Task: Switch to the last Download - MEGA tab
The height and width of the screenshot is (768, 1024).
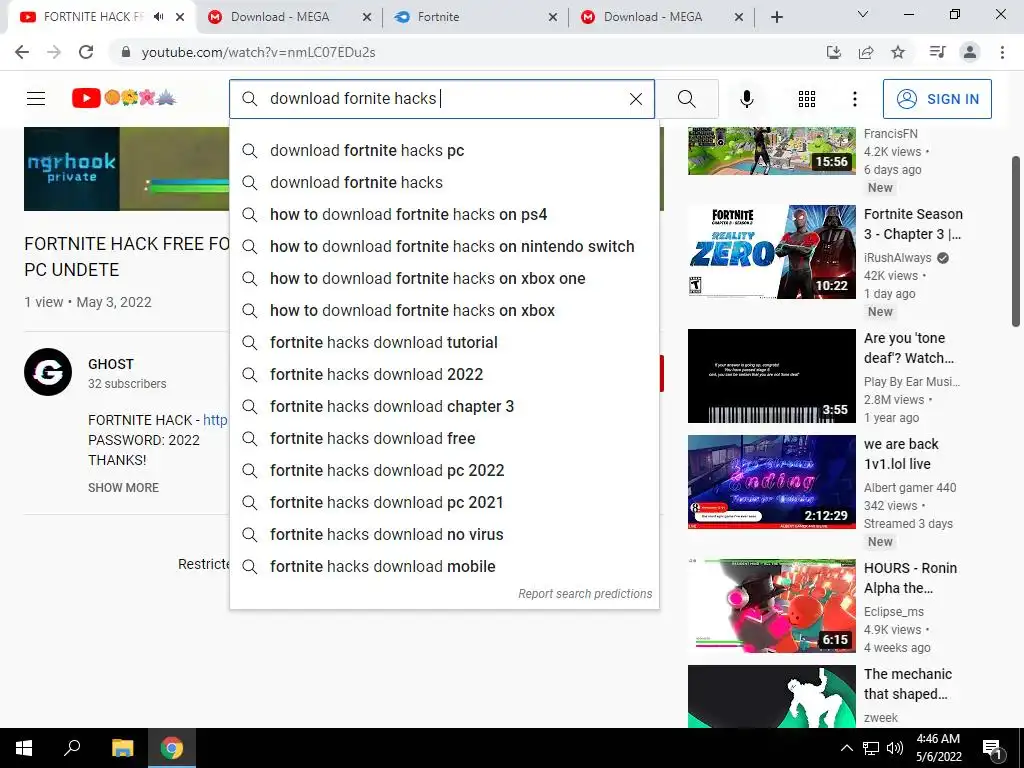Action: point(653,17)
